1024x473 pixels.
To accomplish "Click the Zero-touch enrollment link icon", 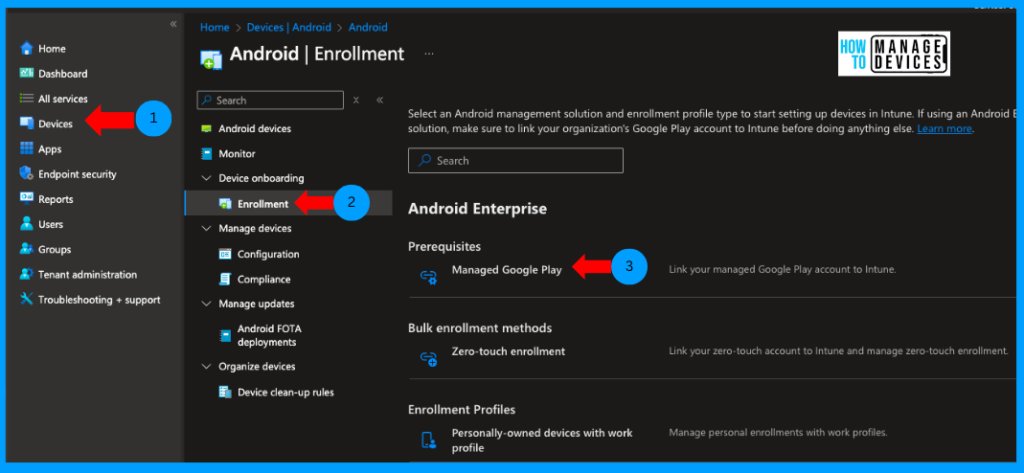I will 428,359.
